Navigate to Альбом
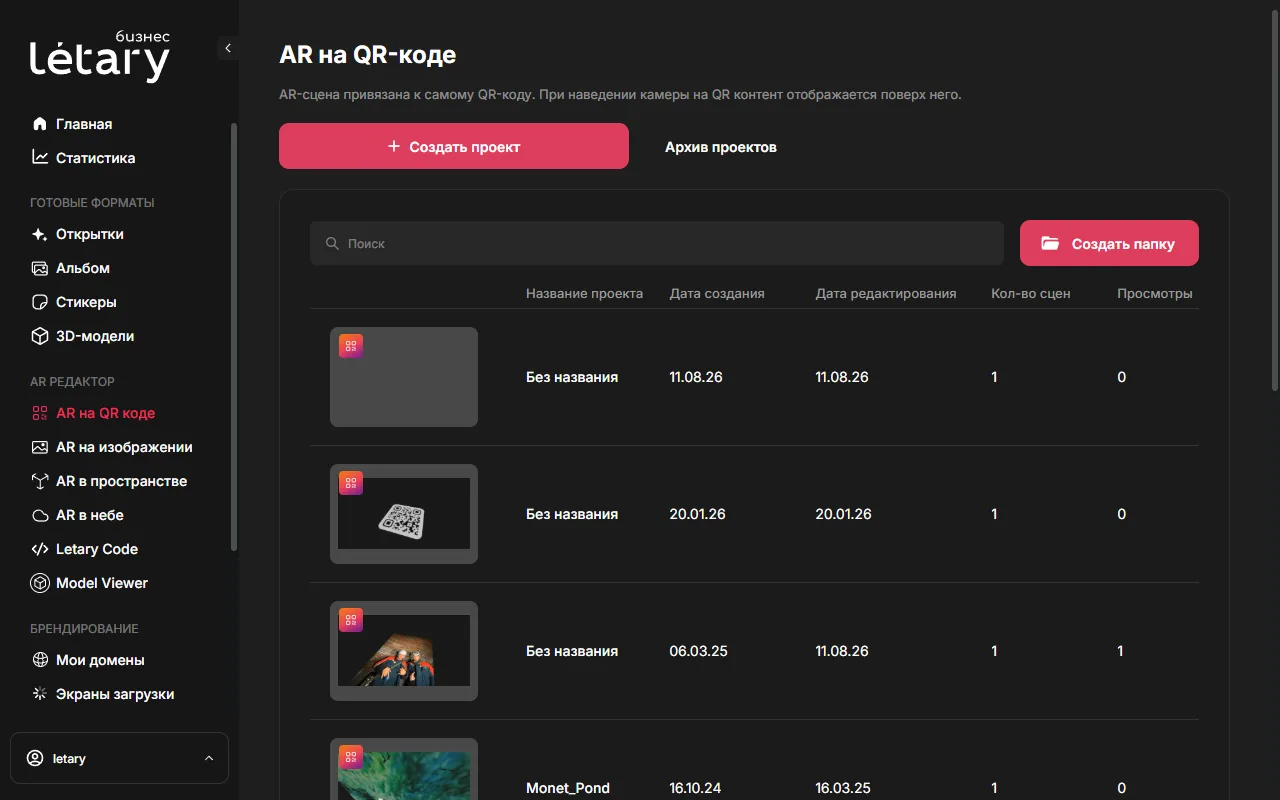Viewport: 1280px width, 800px height. 83,268
